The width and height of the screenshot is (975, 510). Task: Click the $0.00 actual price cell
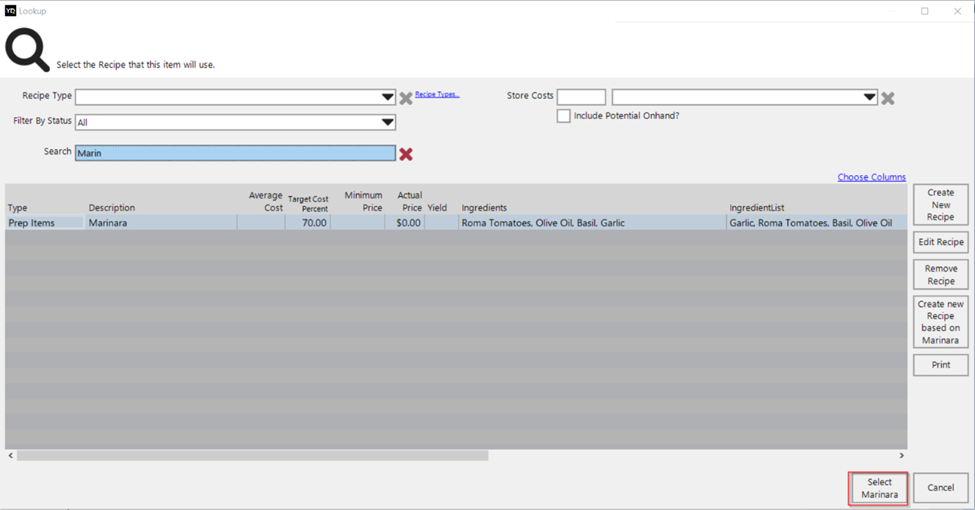(x=404, y=223)
